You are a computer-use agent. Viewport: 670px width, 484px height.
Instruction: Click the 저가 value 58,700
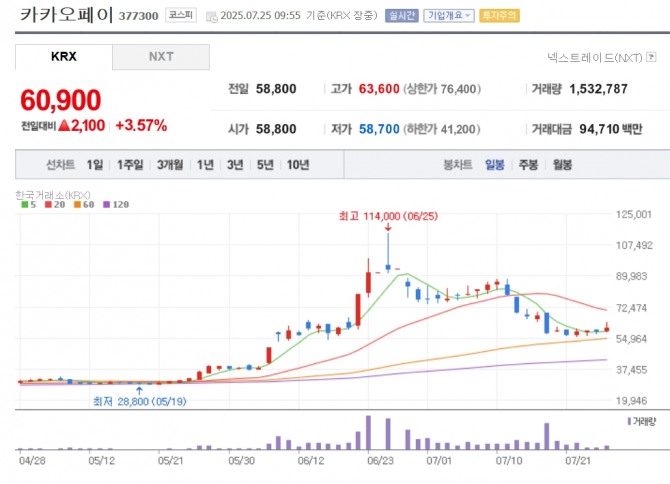pos(379,129)
